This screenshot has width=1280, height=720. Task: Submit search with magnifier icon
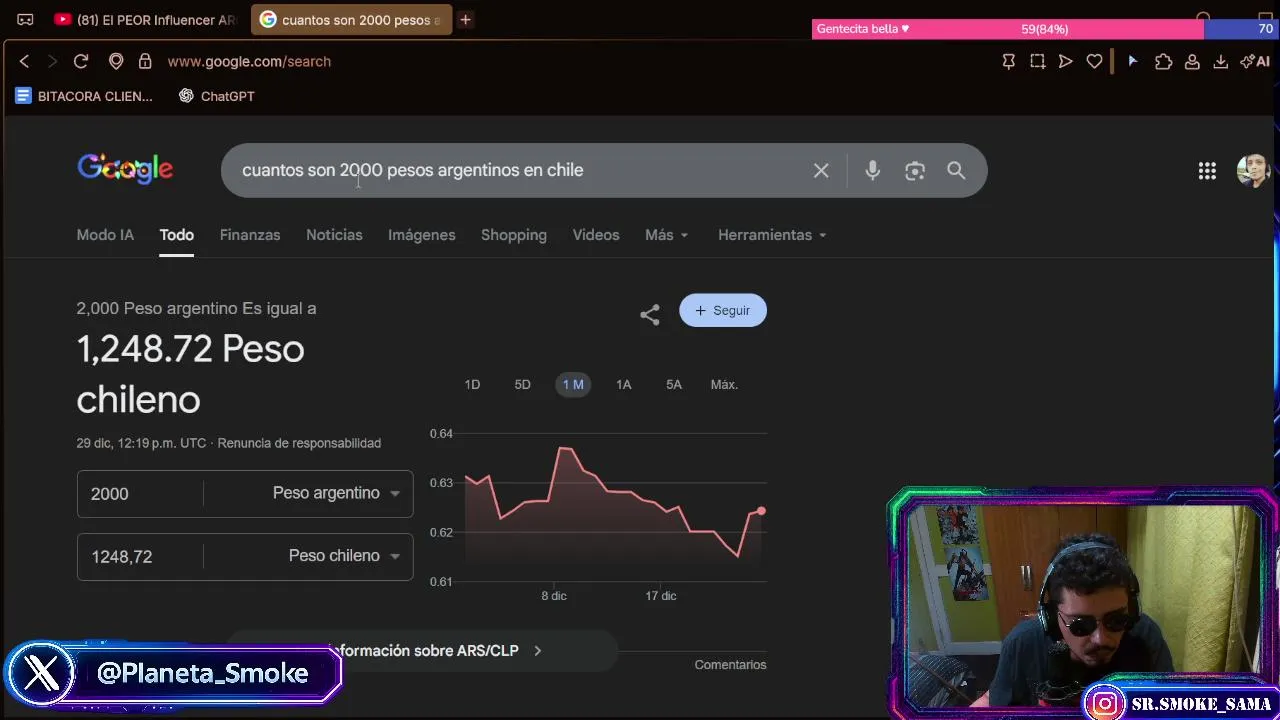956,171
